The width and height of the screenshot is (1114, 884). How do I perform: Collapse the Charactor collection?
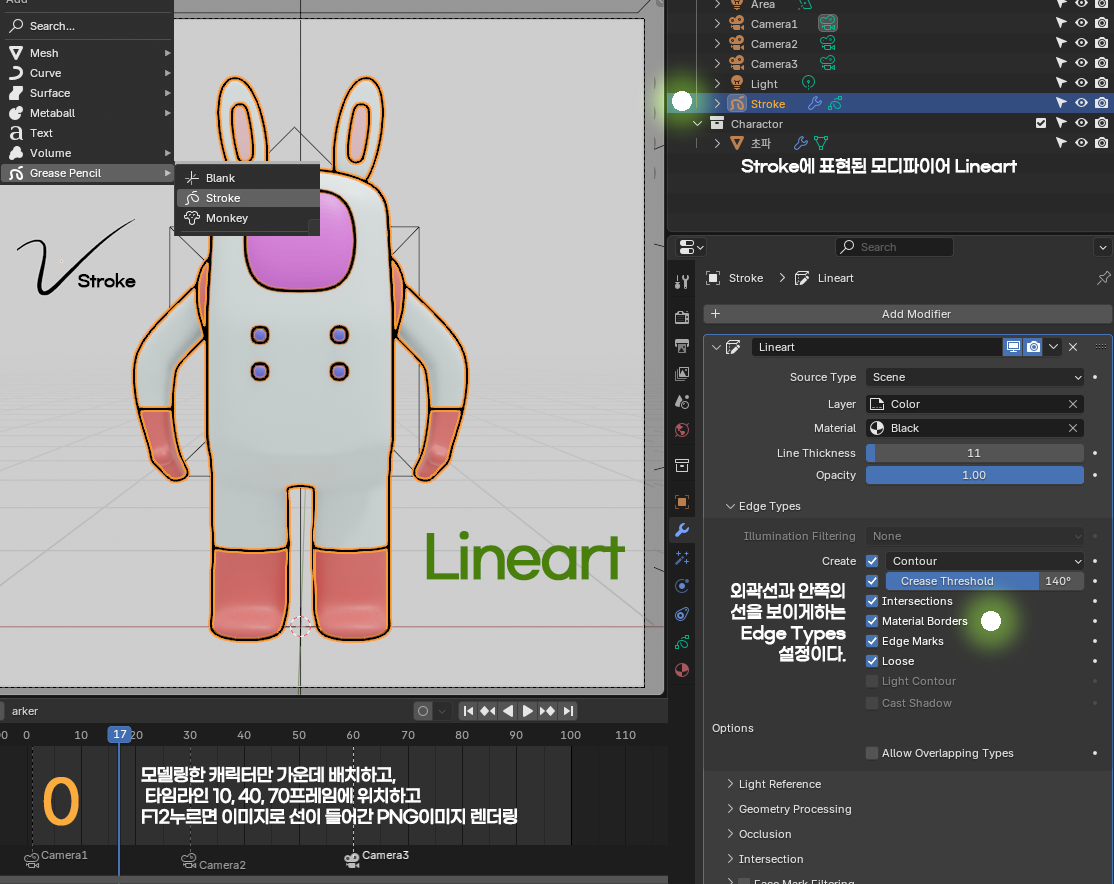click(698, 124)
